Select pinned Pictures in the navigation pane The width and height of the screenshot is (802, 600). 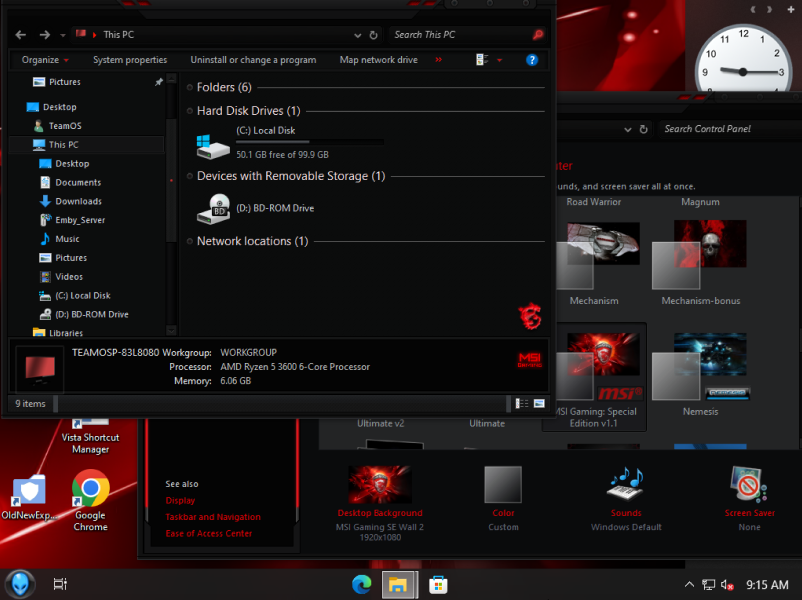pyautogui.click(x=64, y=82)
